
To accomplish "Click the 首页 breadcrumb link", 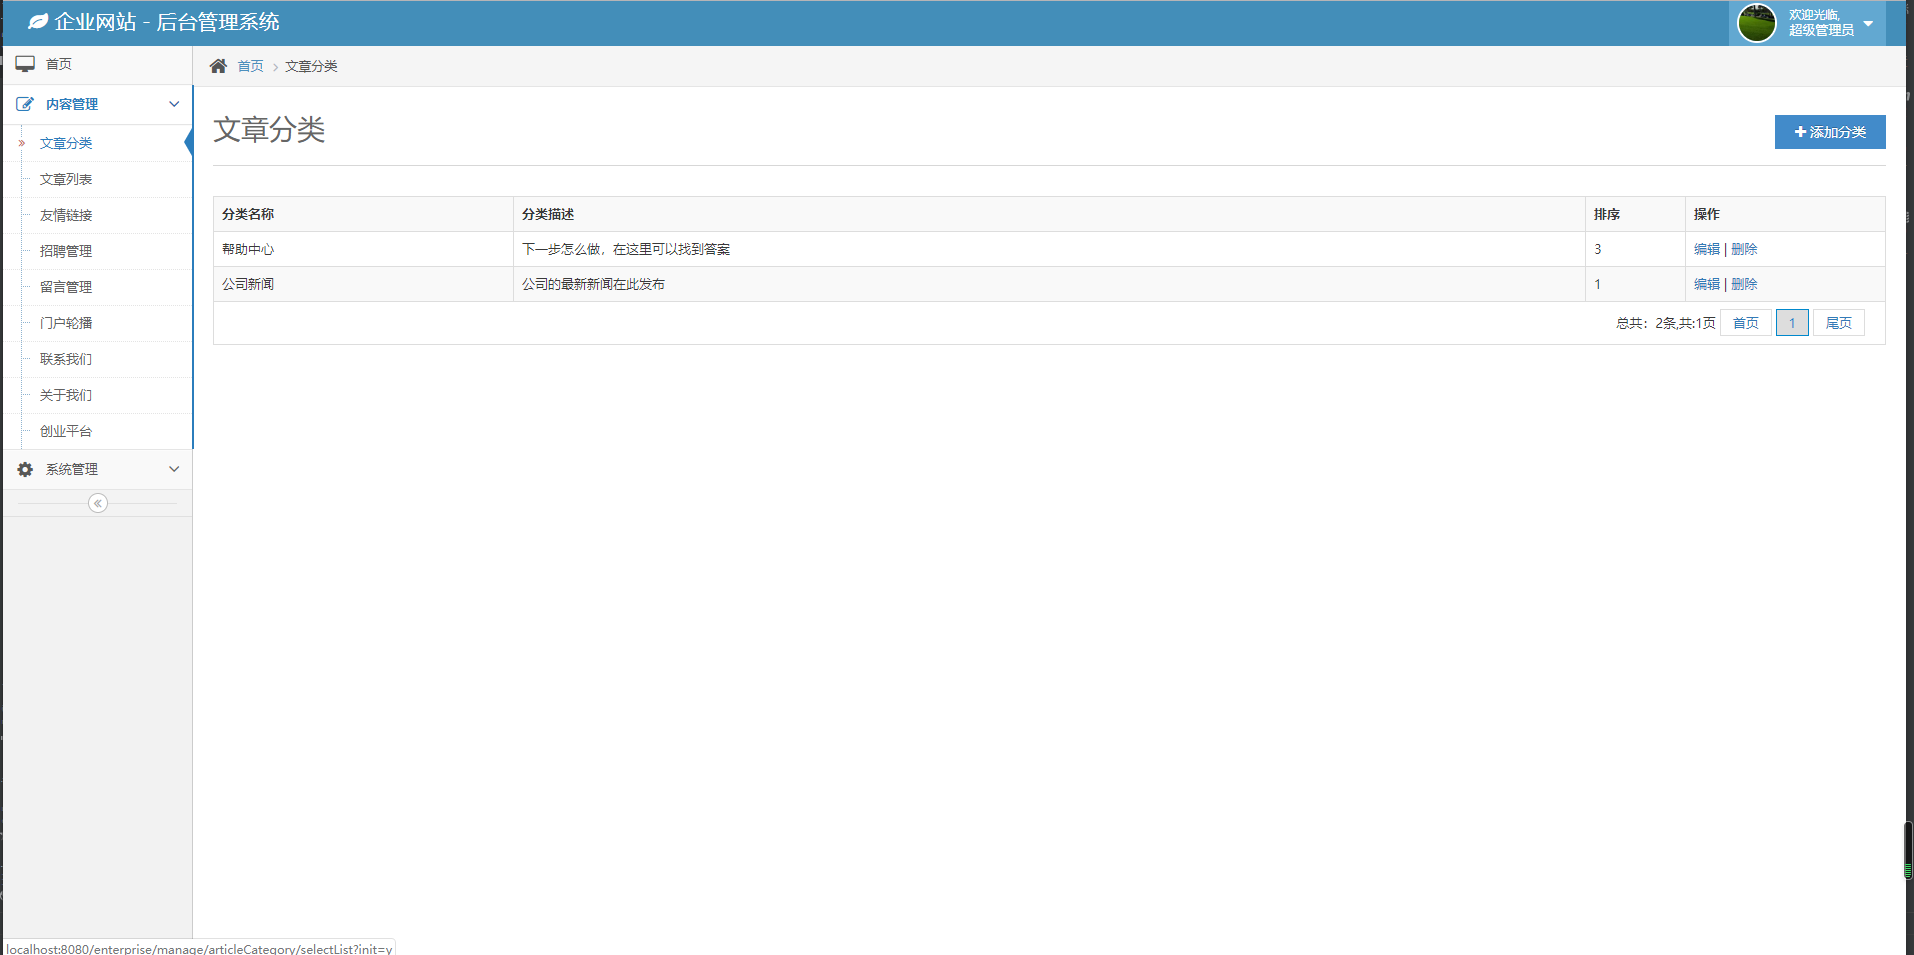I will pos(250,66).
